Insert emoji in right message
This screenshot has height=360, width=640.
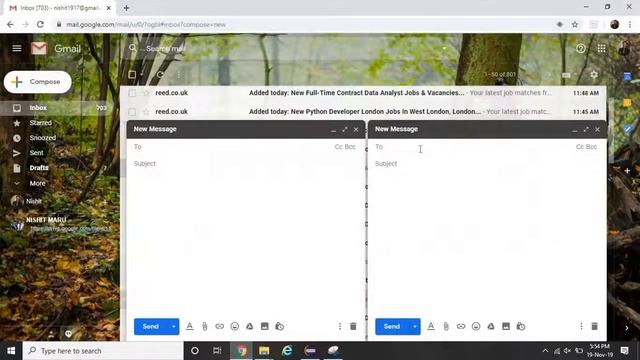(476, 327)
